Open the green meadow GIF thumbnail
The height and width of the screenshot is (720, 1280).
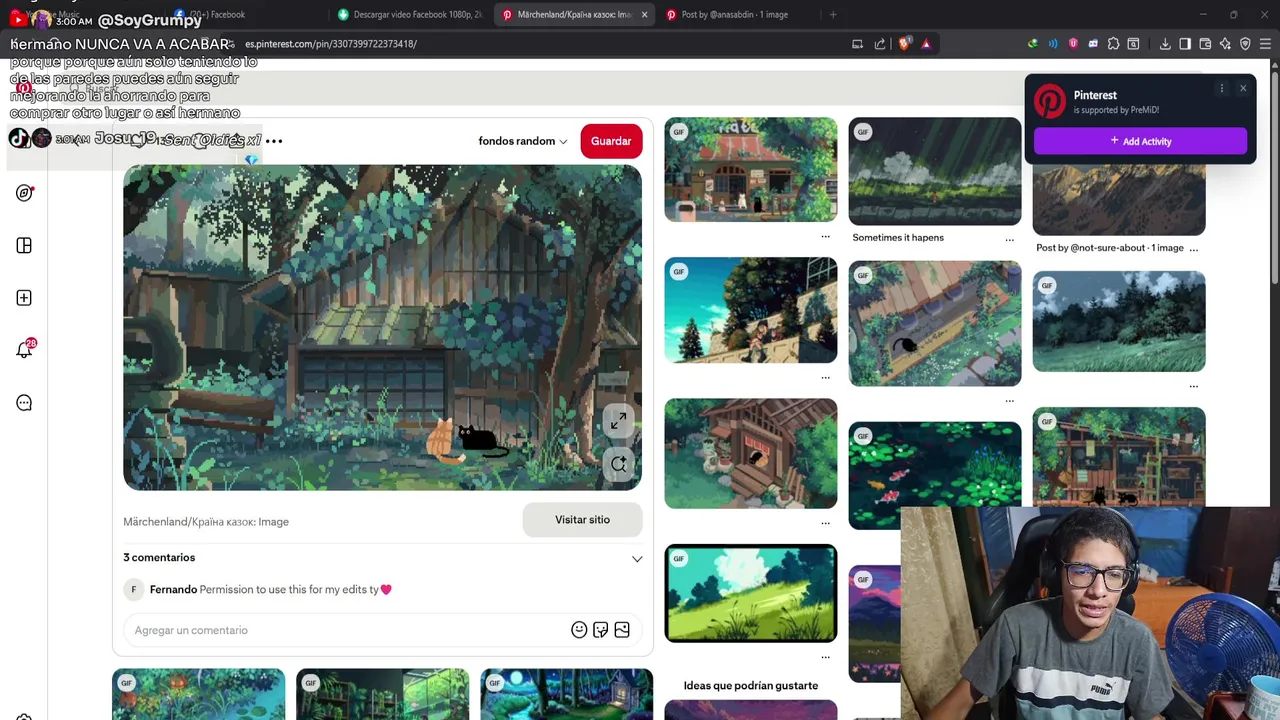[751, 593]
